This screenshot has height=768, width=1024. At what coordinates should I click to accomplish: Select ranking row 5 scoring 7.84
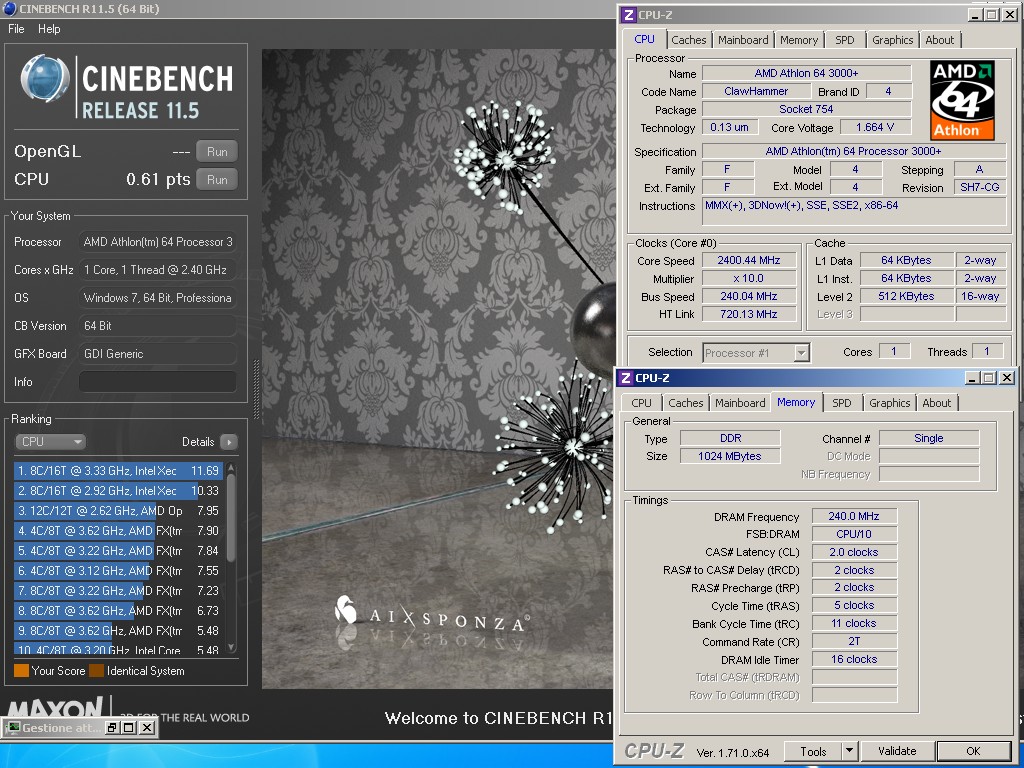tap(118, 551)
